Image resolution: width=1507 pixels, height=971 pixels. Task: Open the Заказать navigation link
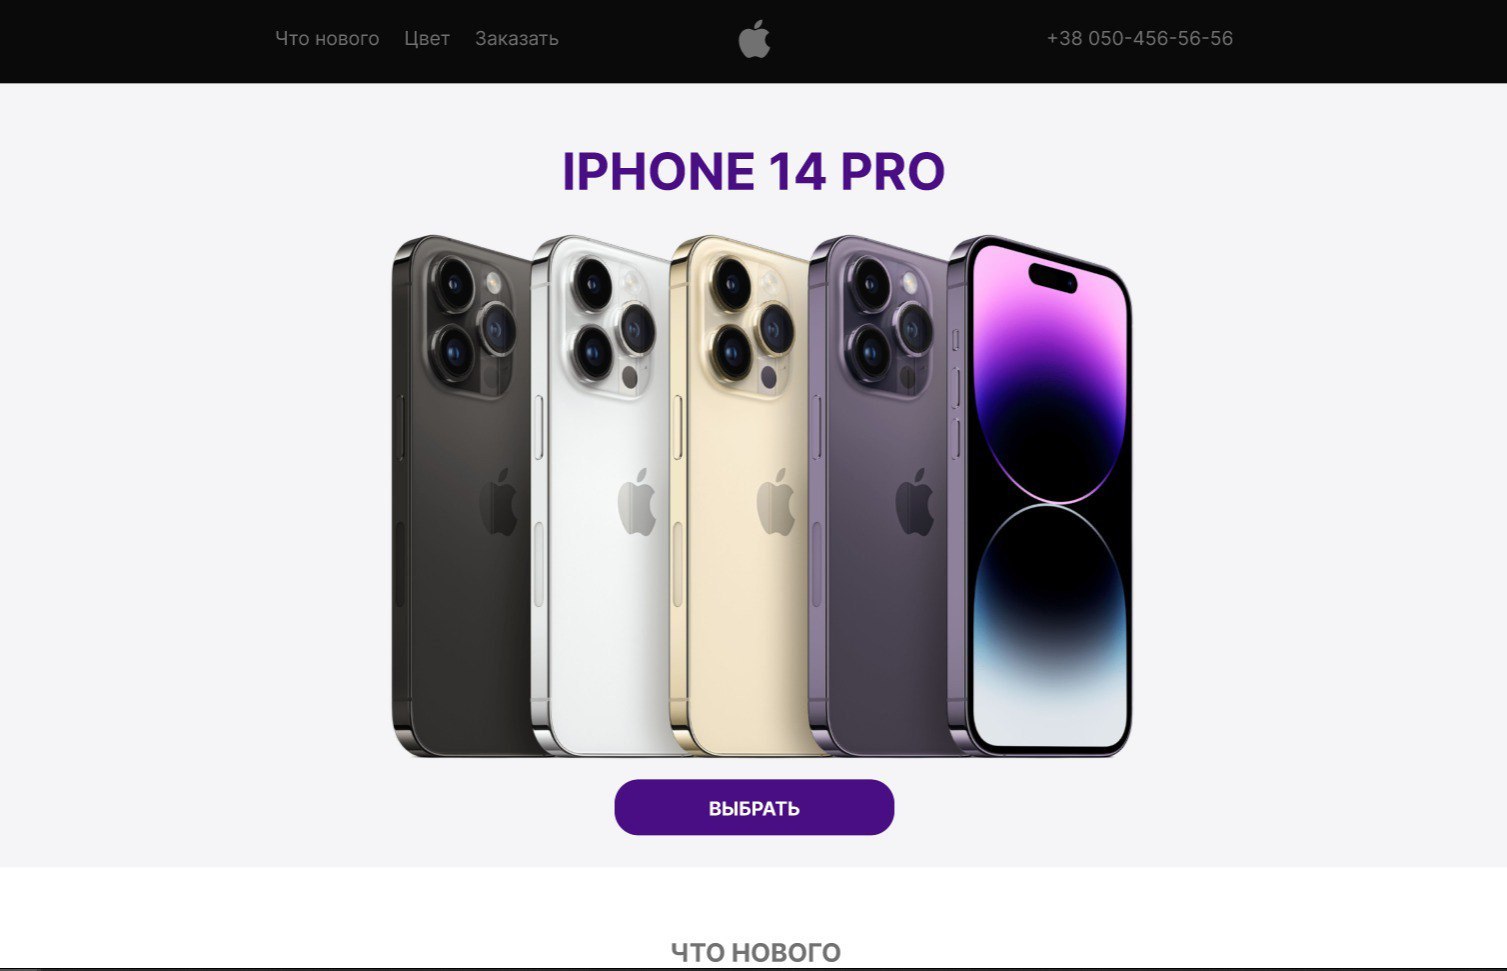tap(516, 39)
